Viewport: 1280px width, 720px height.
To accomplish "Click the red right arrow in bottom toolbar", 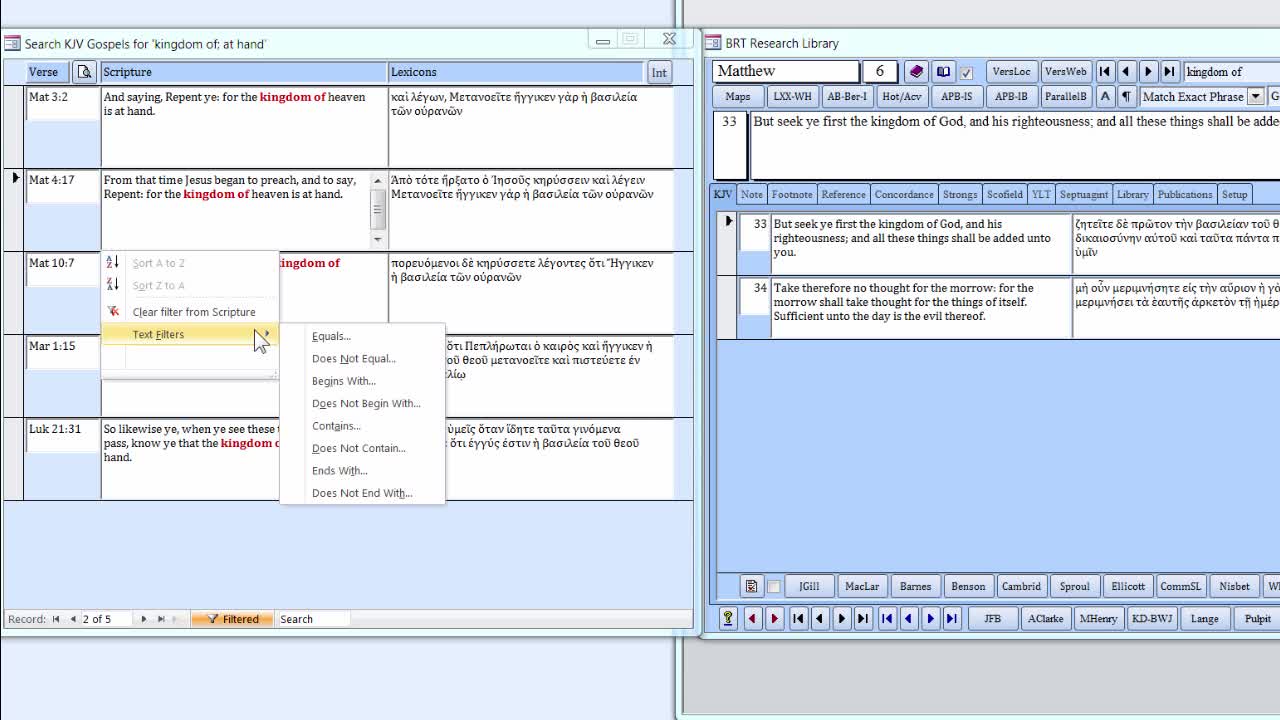I will point(774,619).
